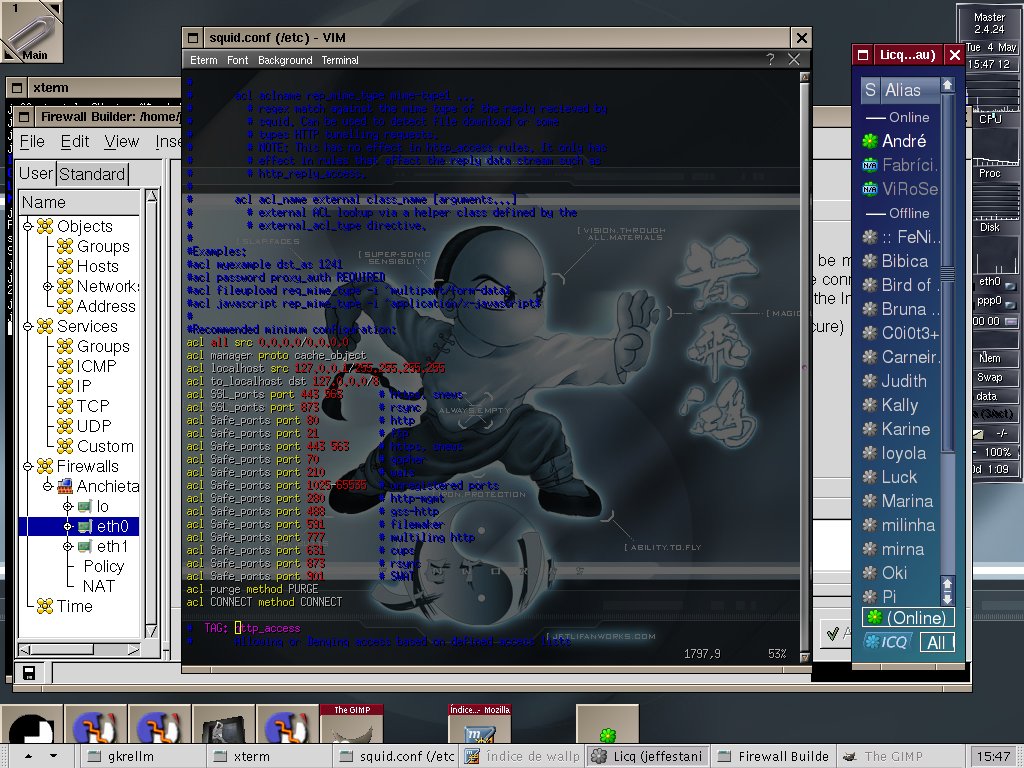Click the TCP services icon
This screenshot has height=768, width=1024.
coord(65,406)
